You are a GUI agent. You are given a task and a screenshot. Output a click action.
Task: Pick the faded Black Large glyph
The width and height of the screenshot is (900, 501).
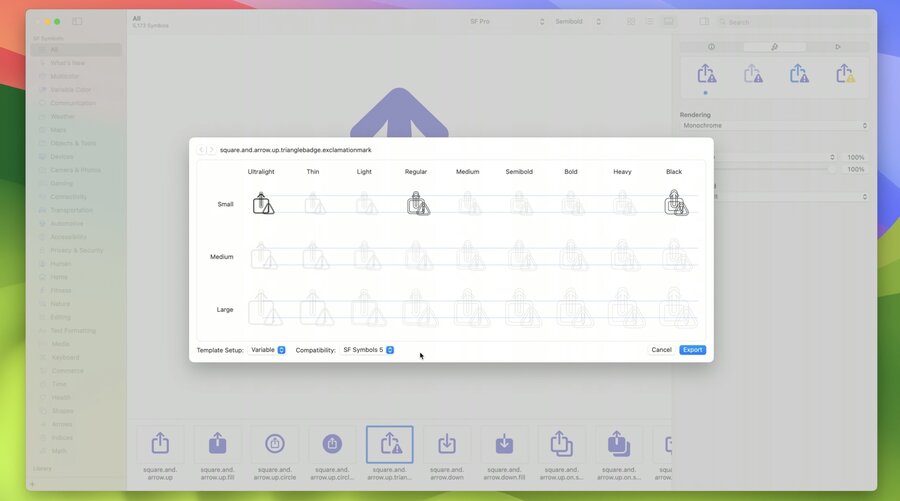(678, 309)
